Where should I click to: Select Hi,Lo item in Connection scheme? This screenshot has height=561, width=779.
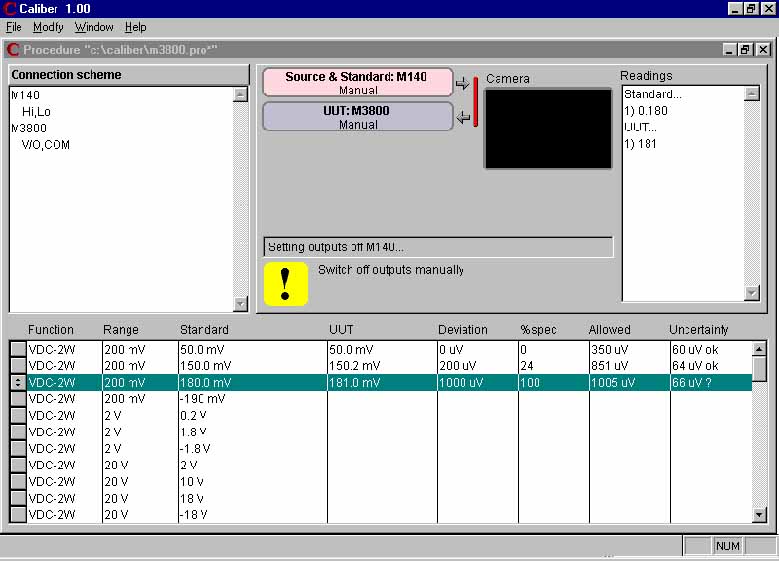coord(36,111)
